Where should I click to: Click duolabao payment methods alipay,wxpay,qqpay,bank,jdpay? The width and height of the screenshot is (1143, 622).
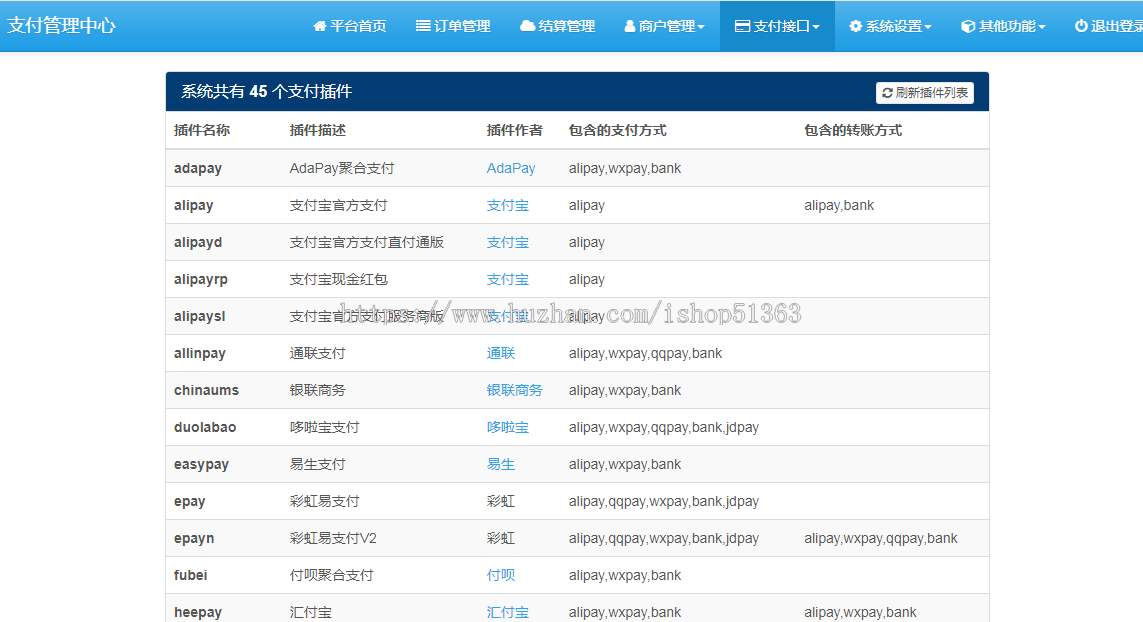(663, 427)
